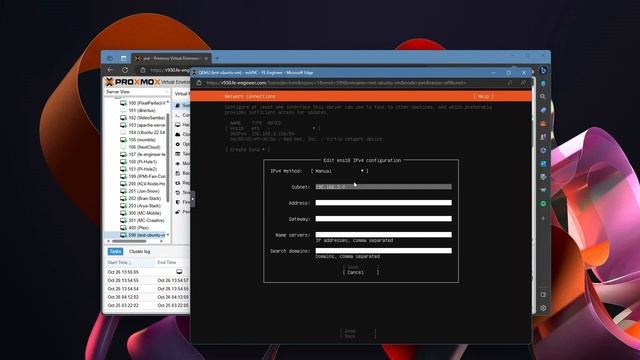Click the server tree vertical scrollbar
640x360 pixels.
(x=168, y=158)
